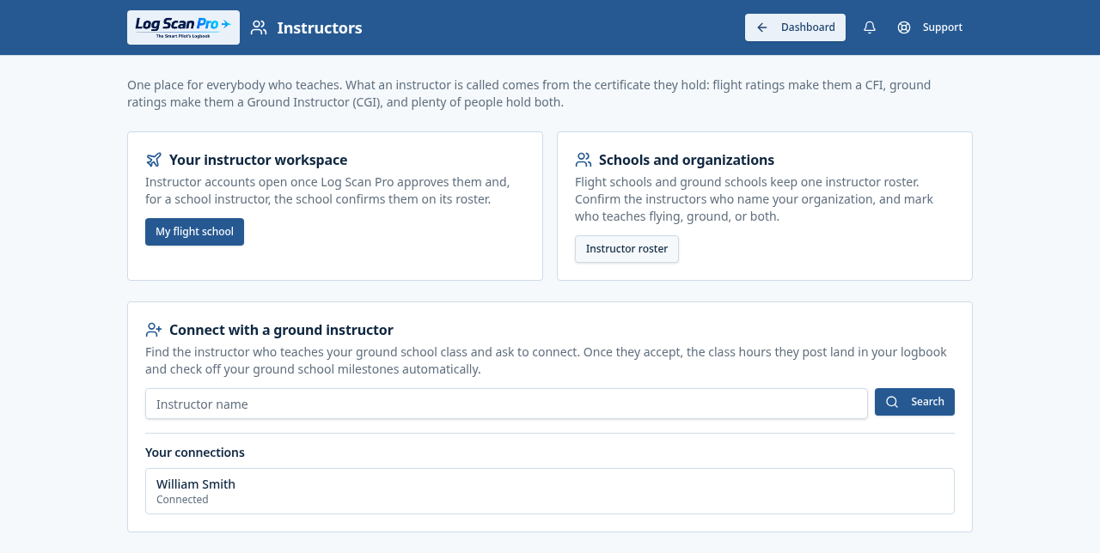Click the Support lifebuoy icon
The image size is (1100, 553).
pos(904,27)
